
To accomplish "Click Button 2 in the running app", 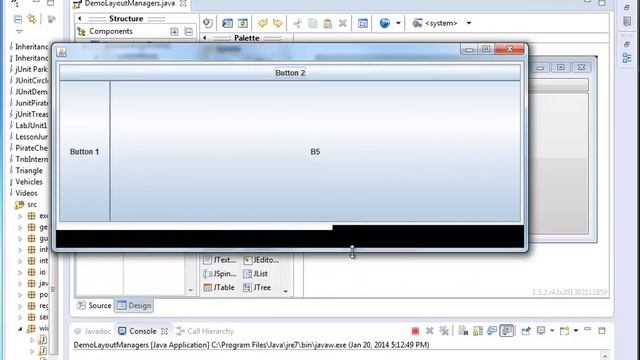I will 290,73.
